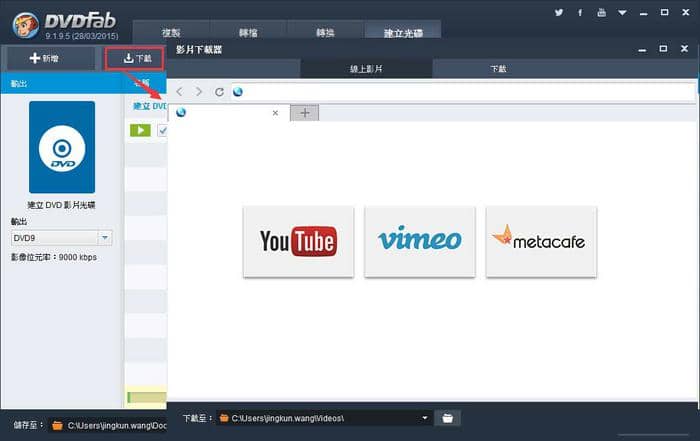Minimize the 影片下載器 downloader window
Image resolution: width=700 pixels, height=441 pixels.
click(x=642, y=50)
